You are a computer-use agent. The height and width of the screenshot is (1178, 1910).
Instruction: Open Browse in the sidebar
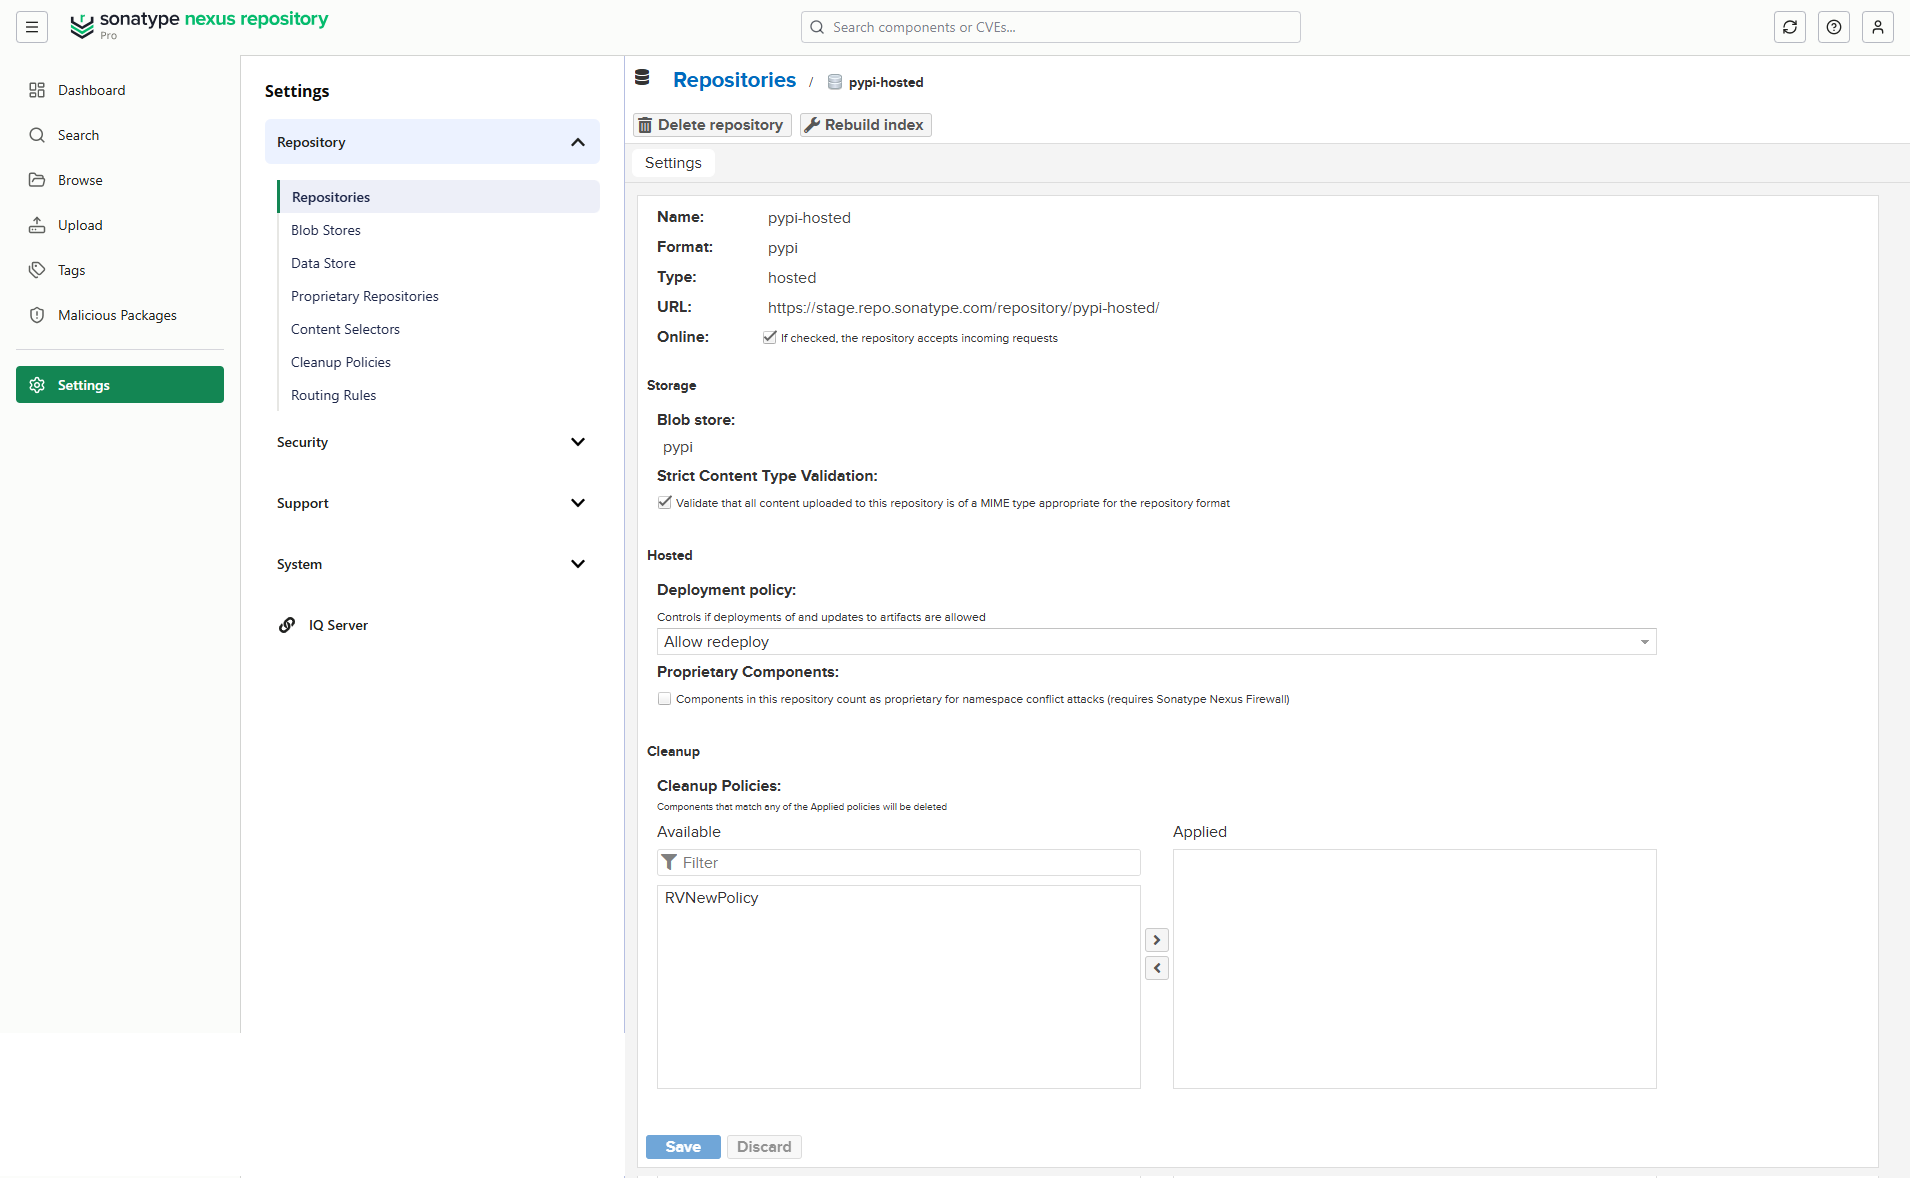click(x=120, y=180)
